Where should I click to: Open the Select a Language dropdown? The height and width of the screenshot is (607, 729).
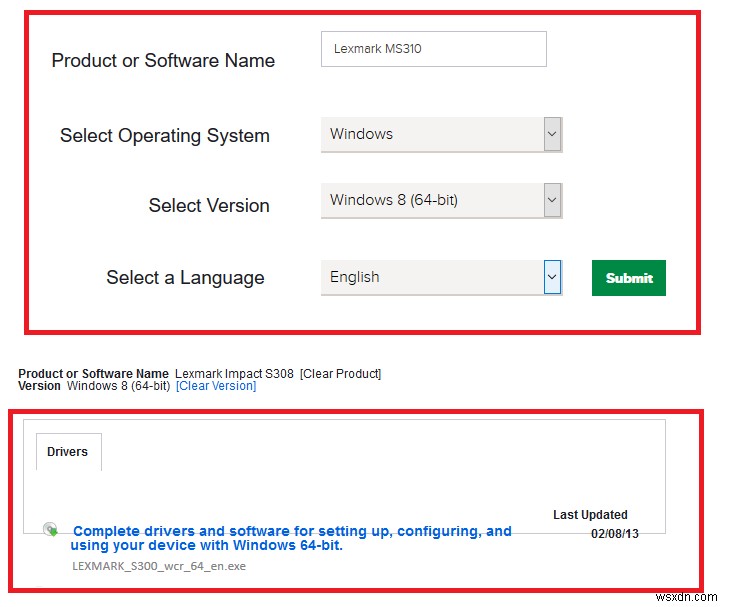[441, 277]
